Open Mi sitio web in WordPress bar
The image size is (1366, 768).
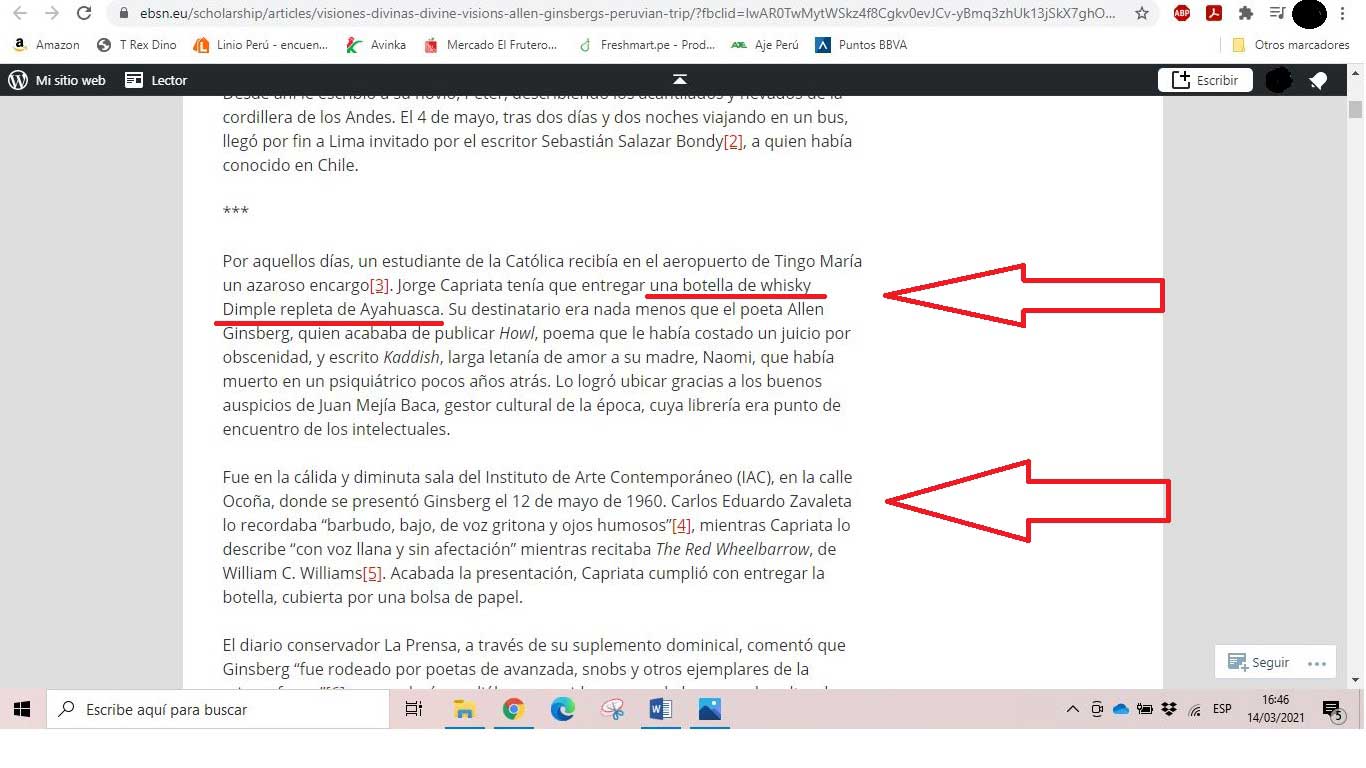point(58,80)
